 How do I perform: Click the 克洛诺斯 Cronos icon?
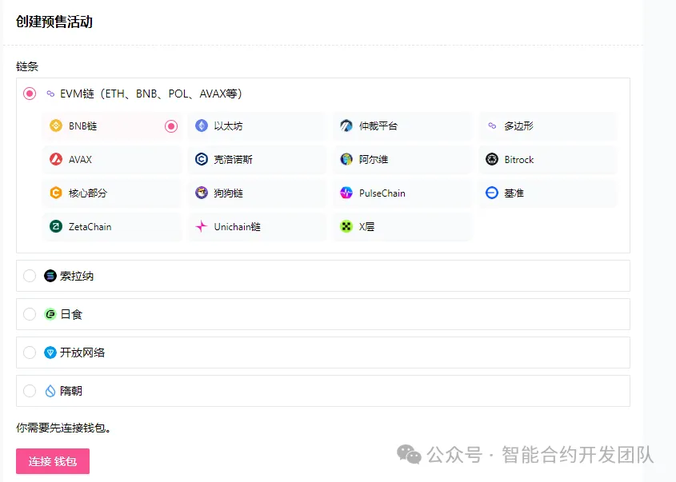coord(201,160)
